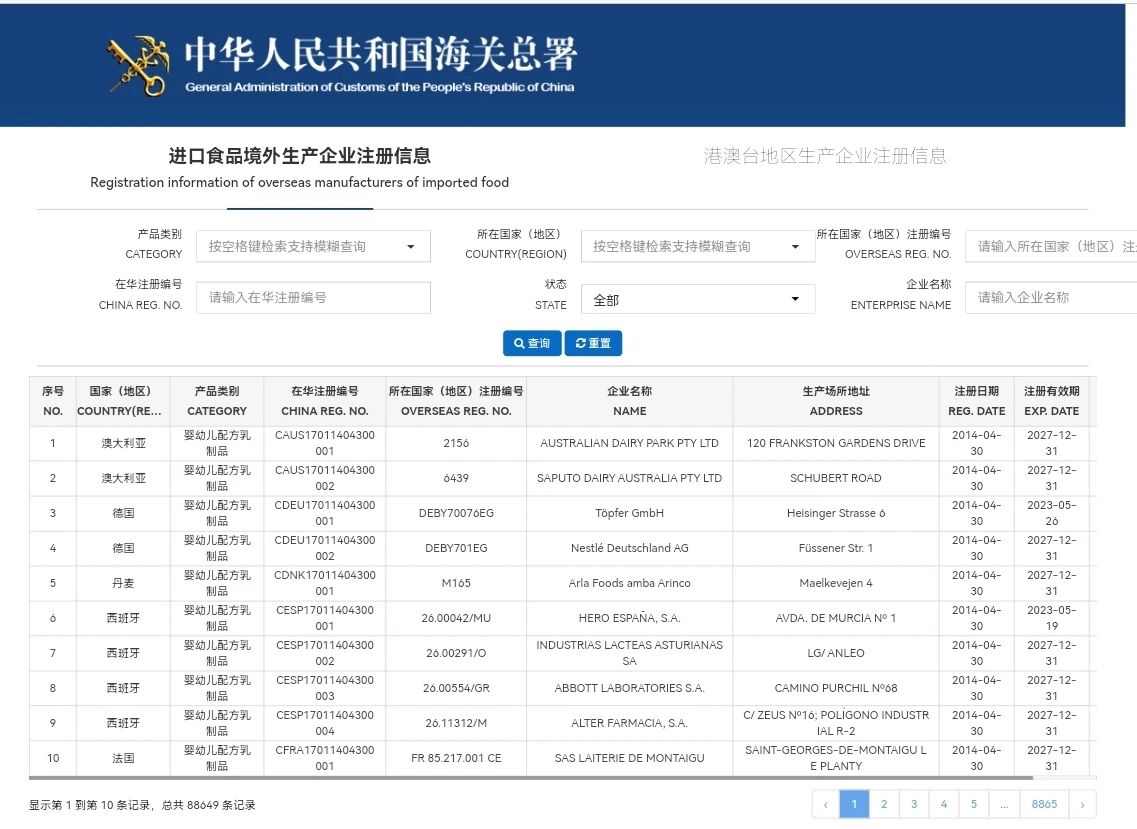
Task: Click the 重置 reset button
Action: point(593,343)
